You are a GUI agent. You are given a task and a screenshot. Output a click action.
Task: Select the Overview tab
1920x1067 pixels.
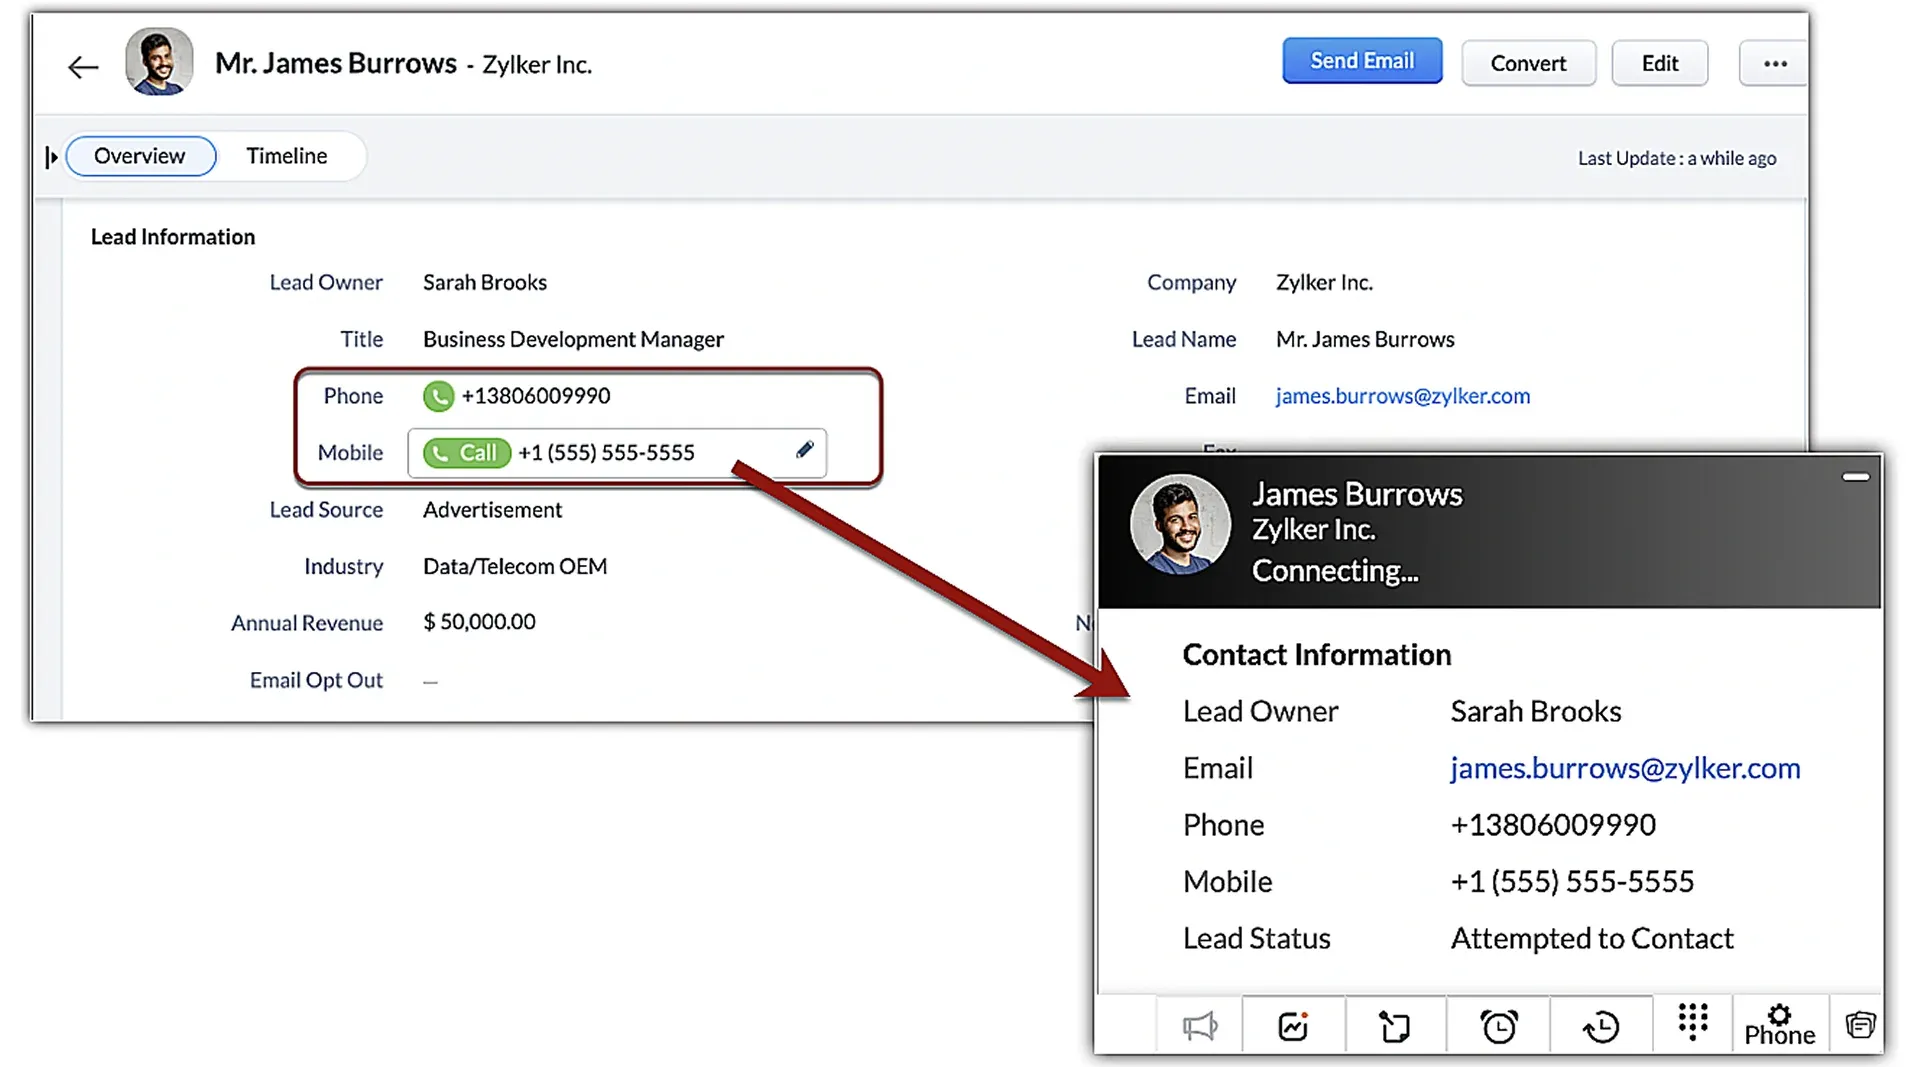coord(140,156)
